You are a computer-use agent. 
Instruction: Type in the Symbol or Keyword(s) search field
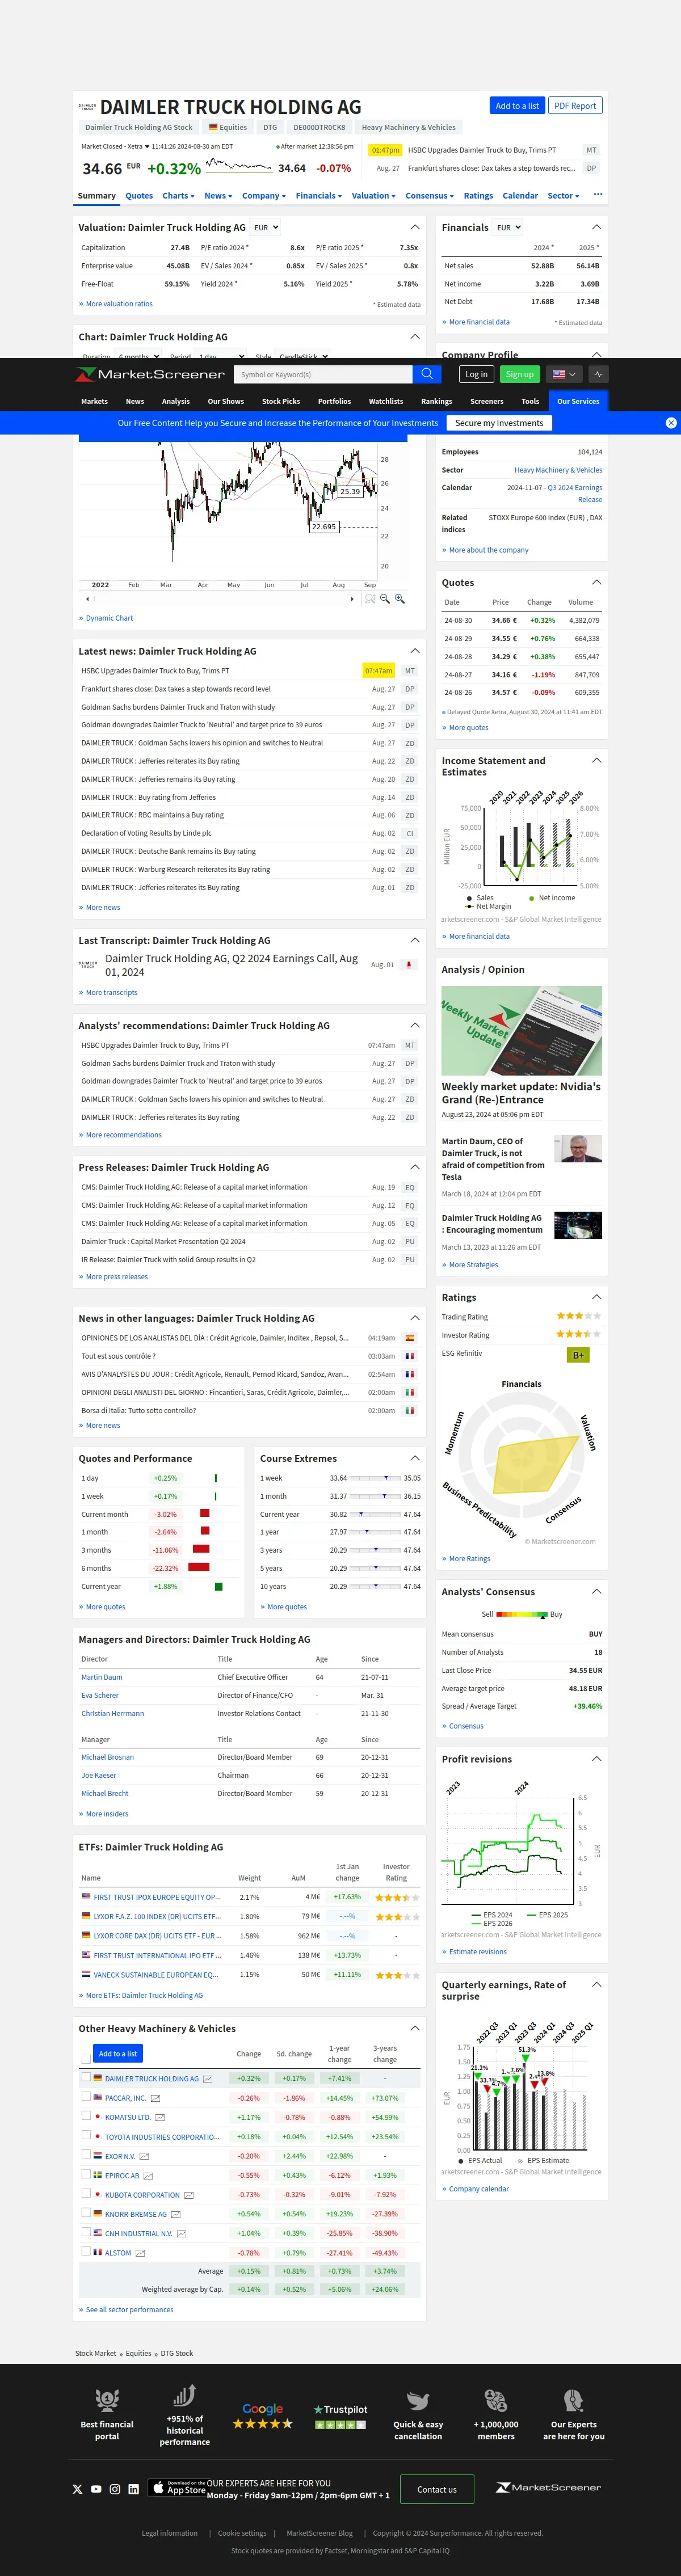[x=324, y=374]
